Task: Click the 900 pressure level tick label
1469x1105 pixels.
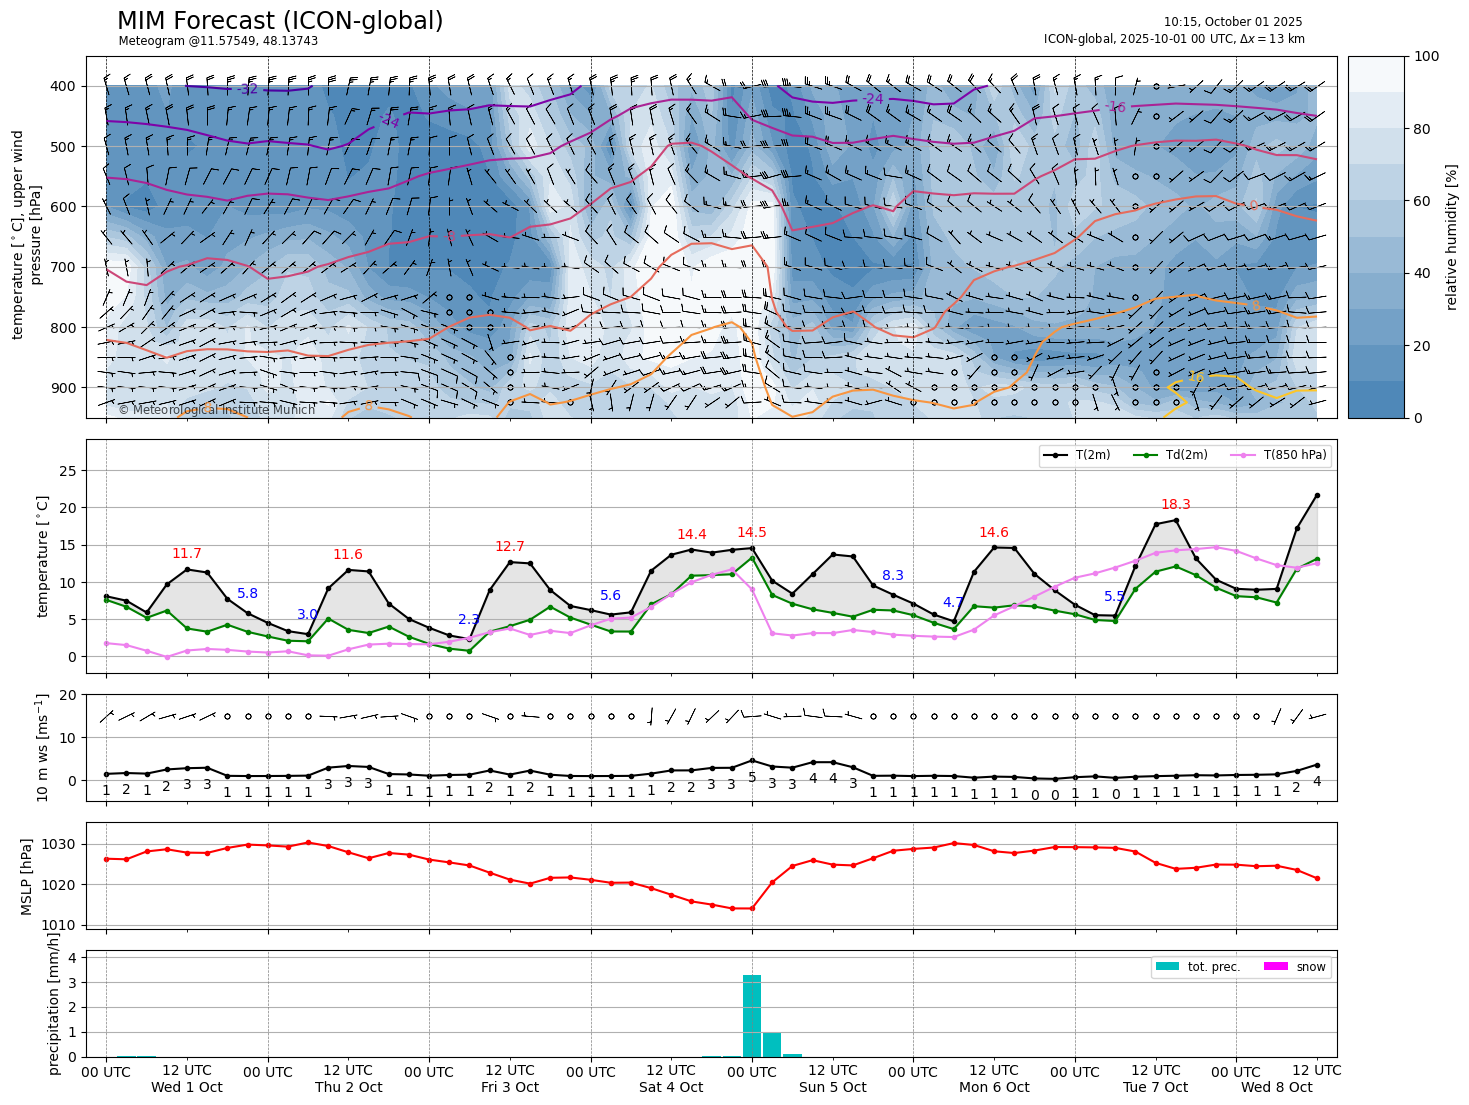Action: [x=64, y=388]
